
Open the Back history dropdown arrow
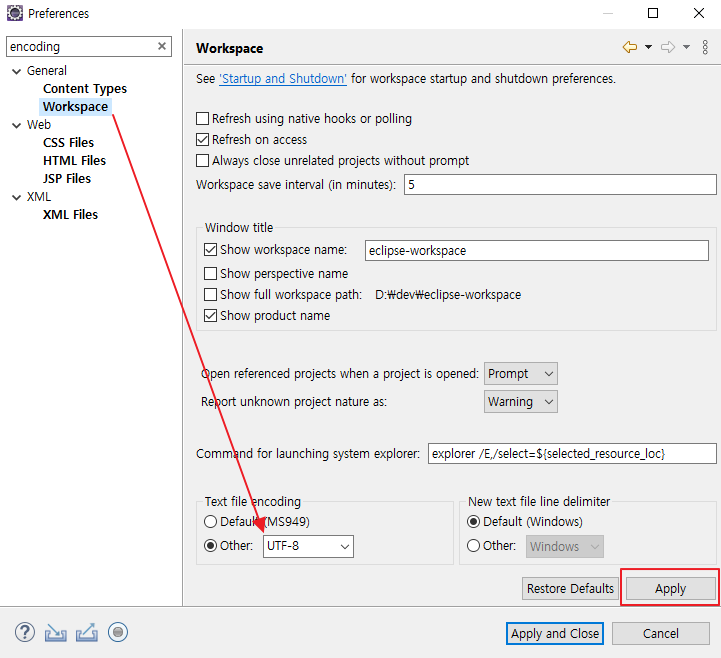[648, 47]
